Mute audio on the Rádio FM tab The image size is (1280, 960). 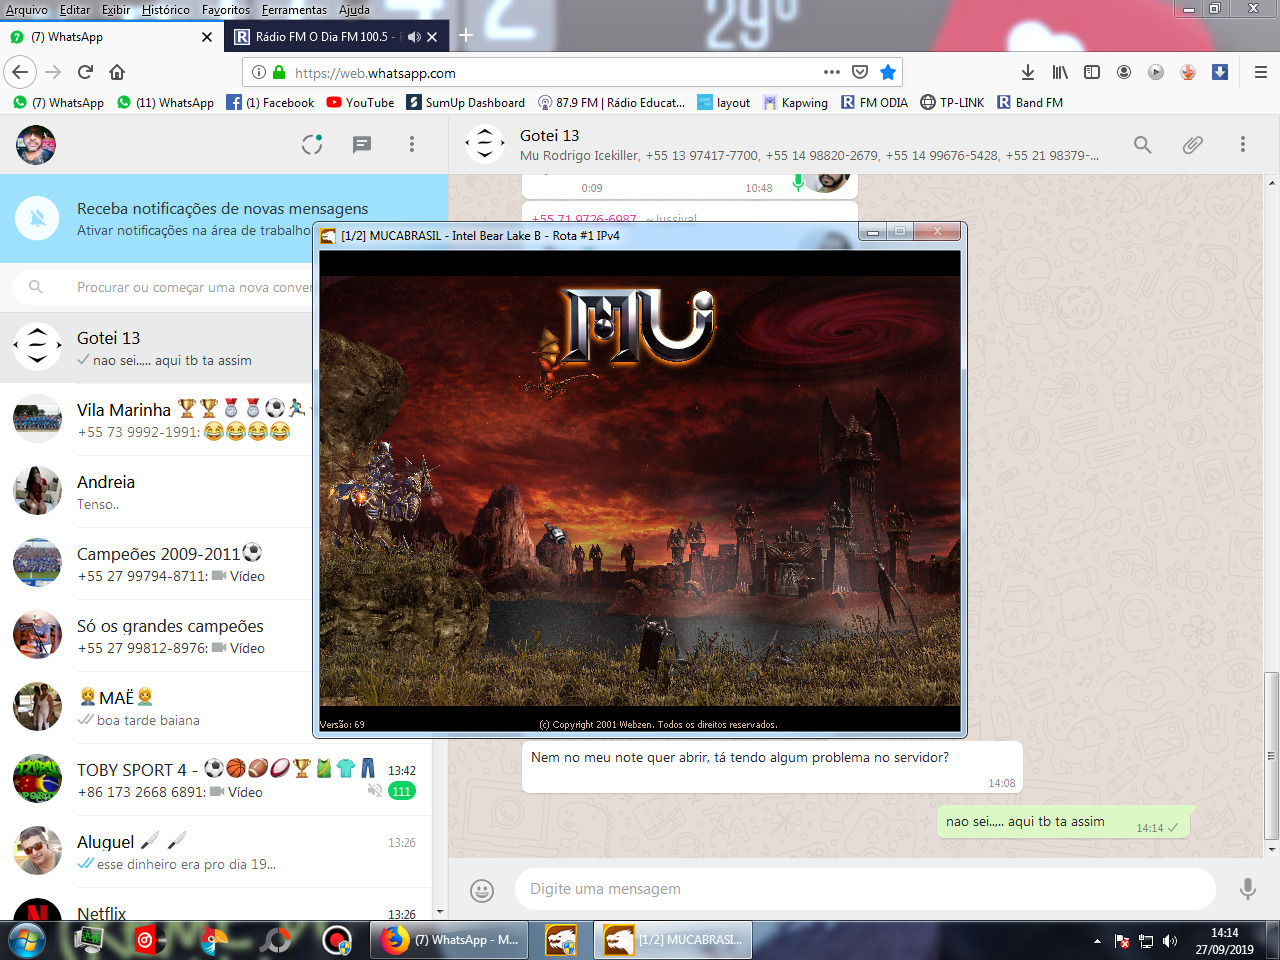(x=414, y=37)
